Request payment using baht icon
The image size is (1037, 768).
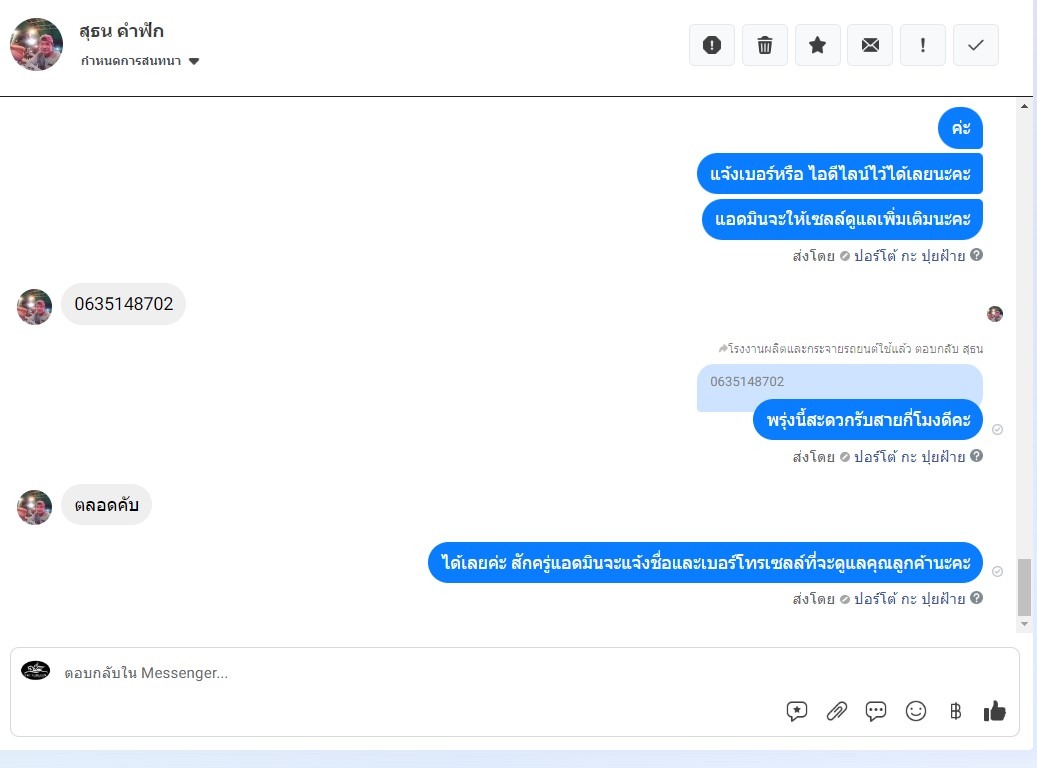tap(955, 711)
